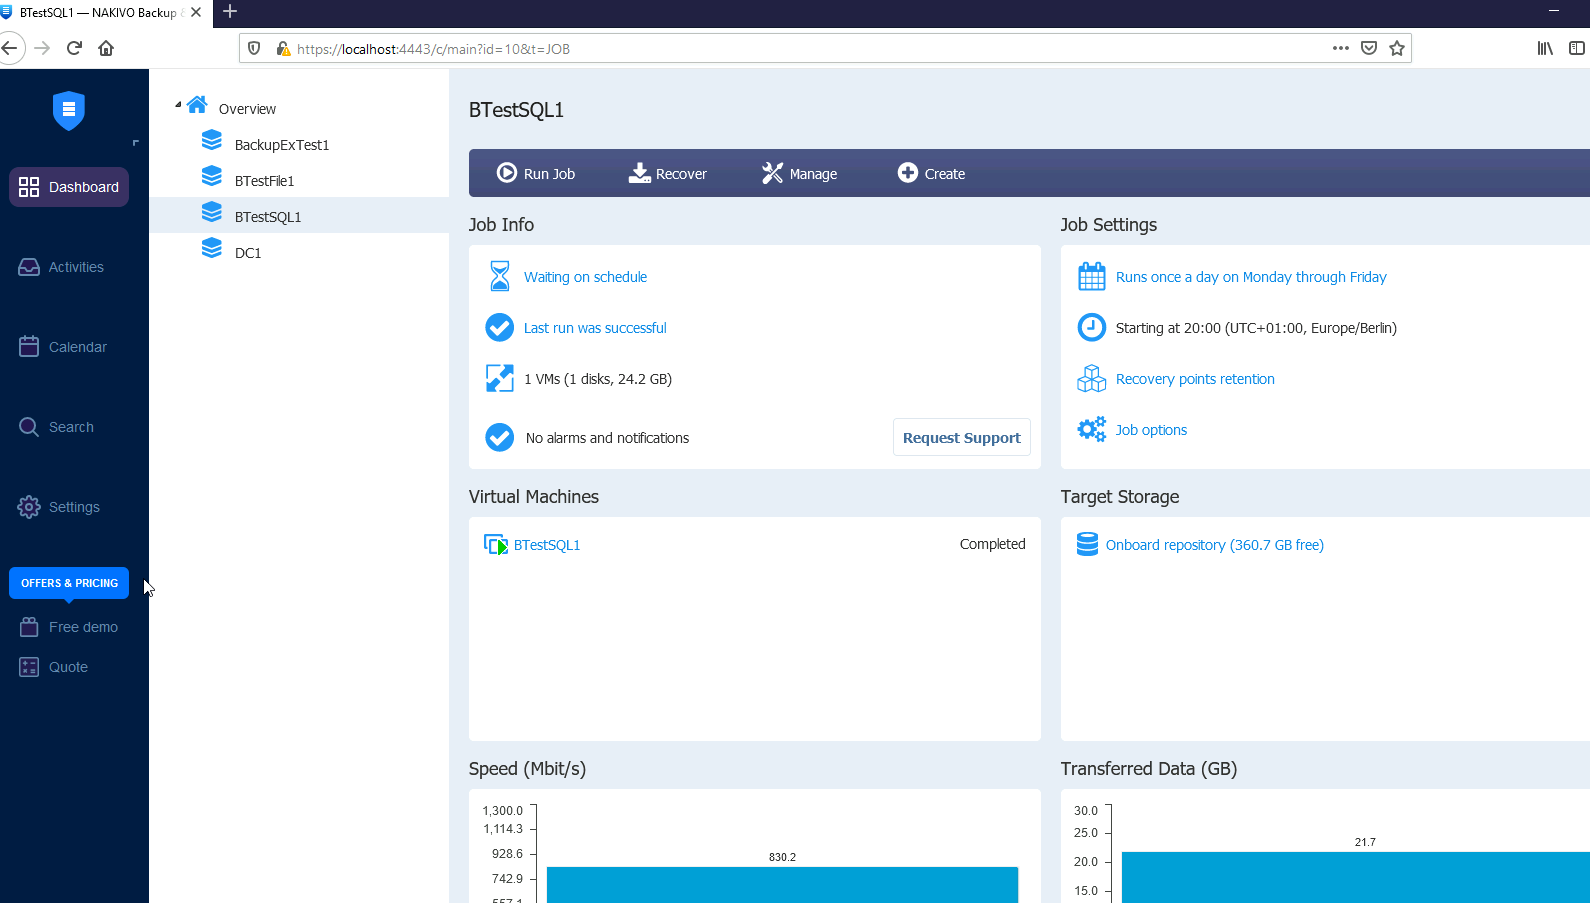Click the last run checkmark icon
The height and width of the screenshot is (903, 1590).
(499, 327)
